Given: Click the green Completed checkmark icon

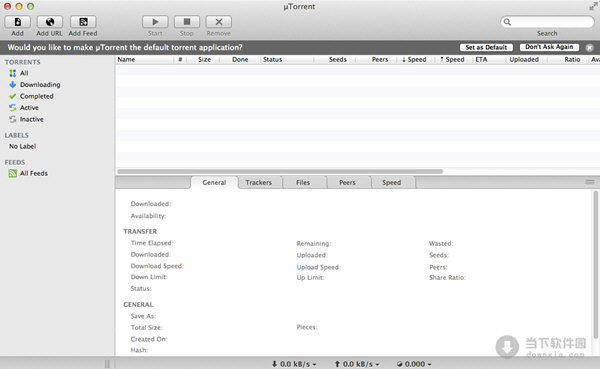Looking at the screenshot, I should [13, 96].
